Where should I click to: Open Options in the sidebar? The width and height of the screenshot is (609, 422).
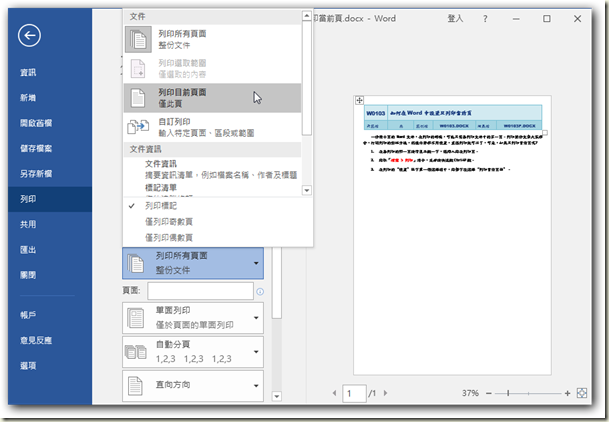click(50, 366)
